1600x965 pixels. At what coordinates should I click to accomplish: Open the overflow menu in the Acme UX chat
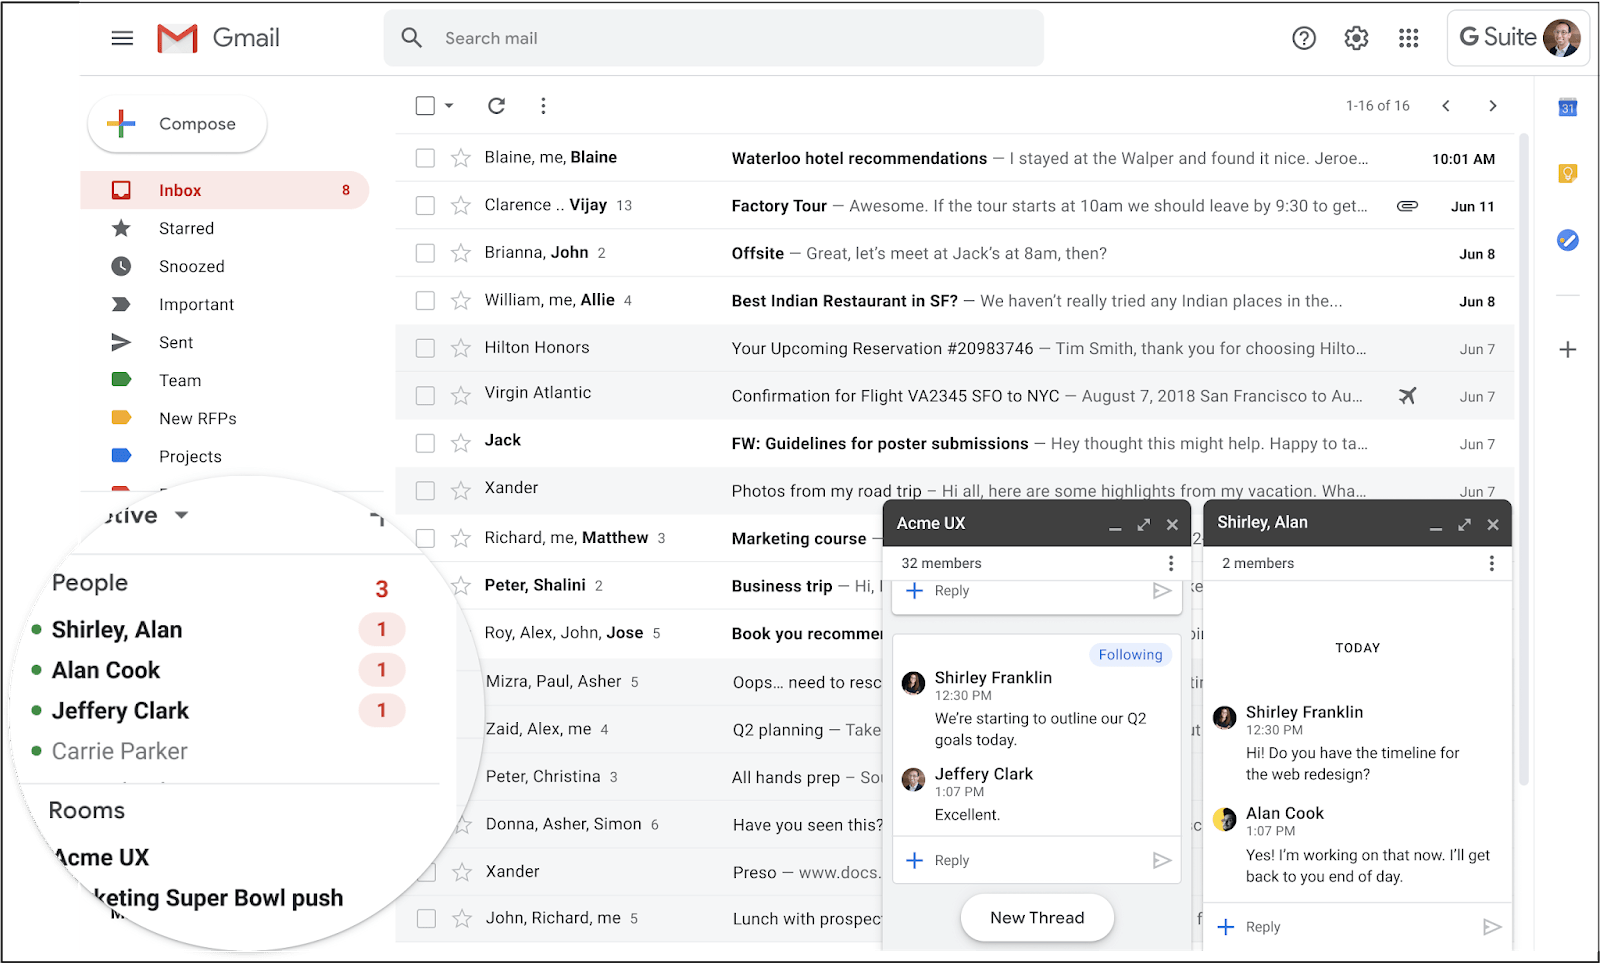[1170, 563]
